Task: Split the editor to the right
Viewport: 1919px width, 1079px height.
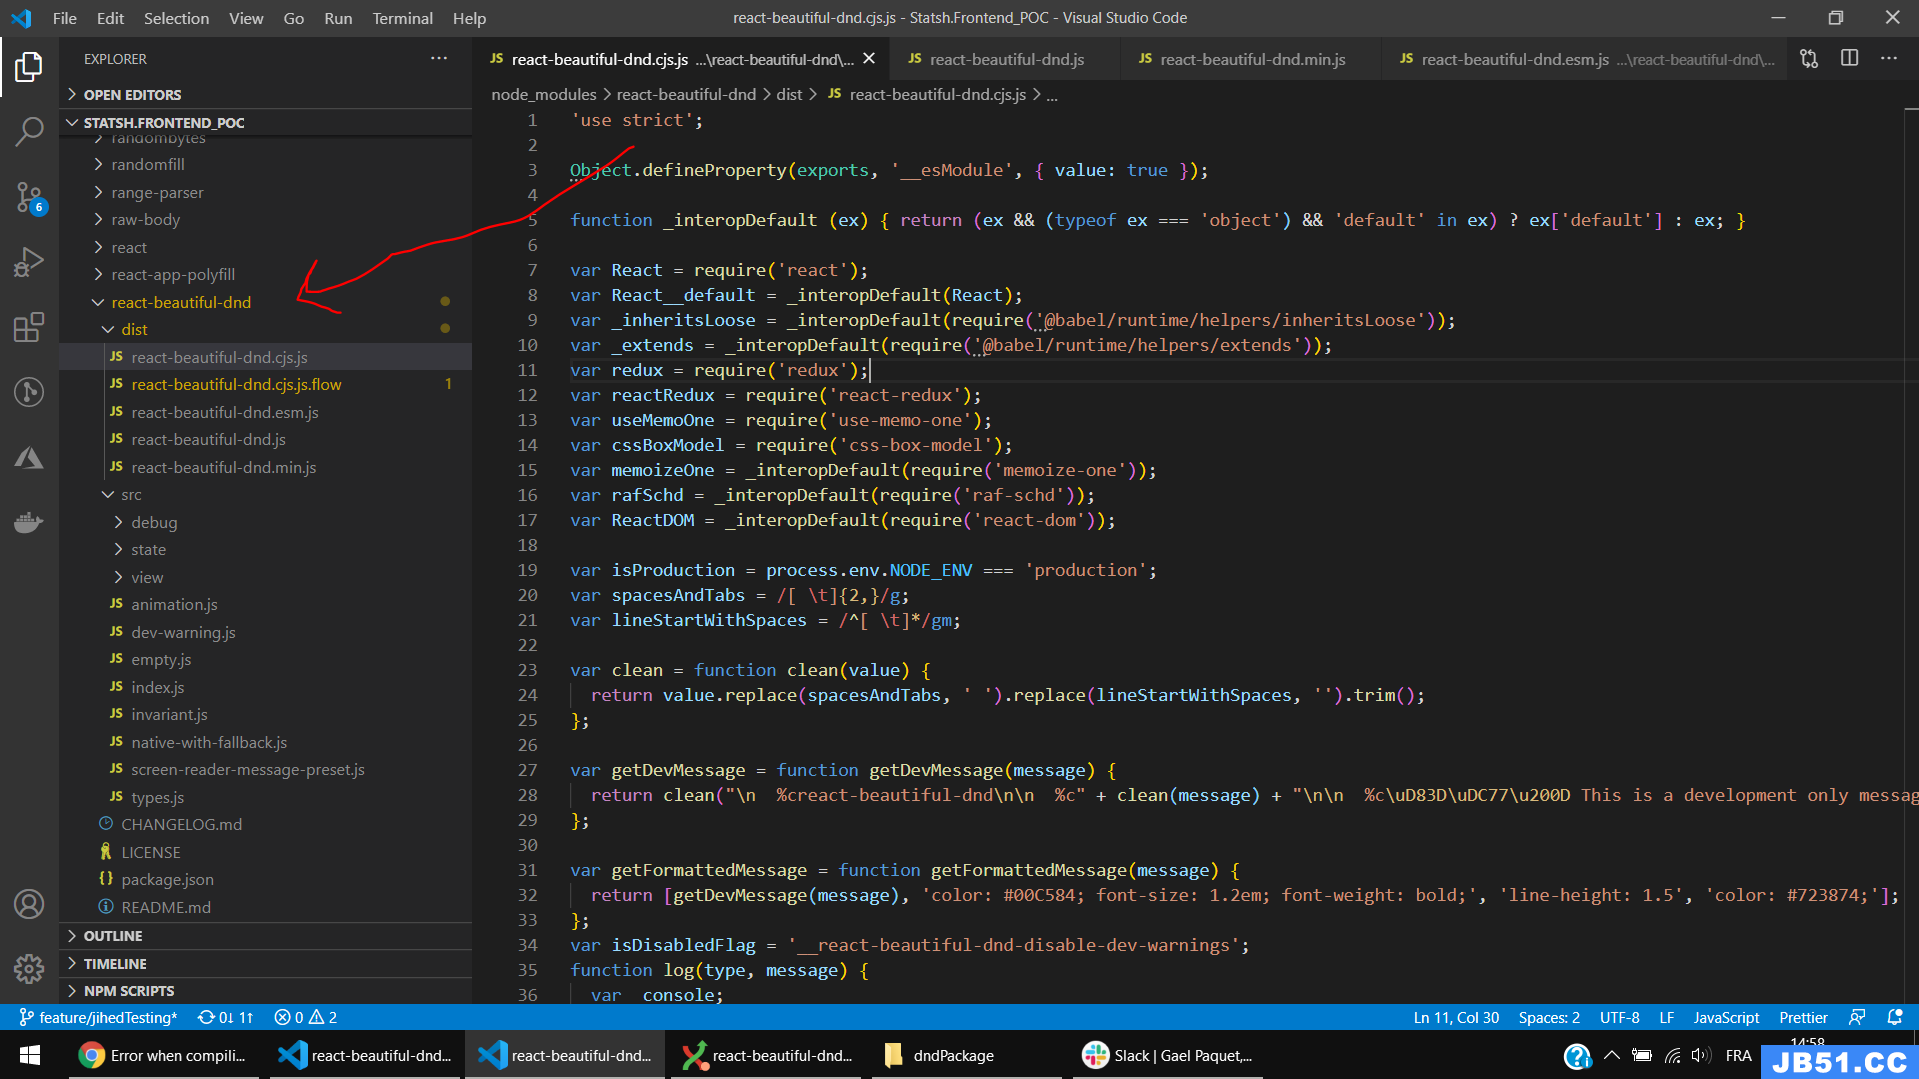Action: tap(1849, 59)
